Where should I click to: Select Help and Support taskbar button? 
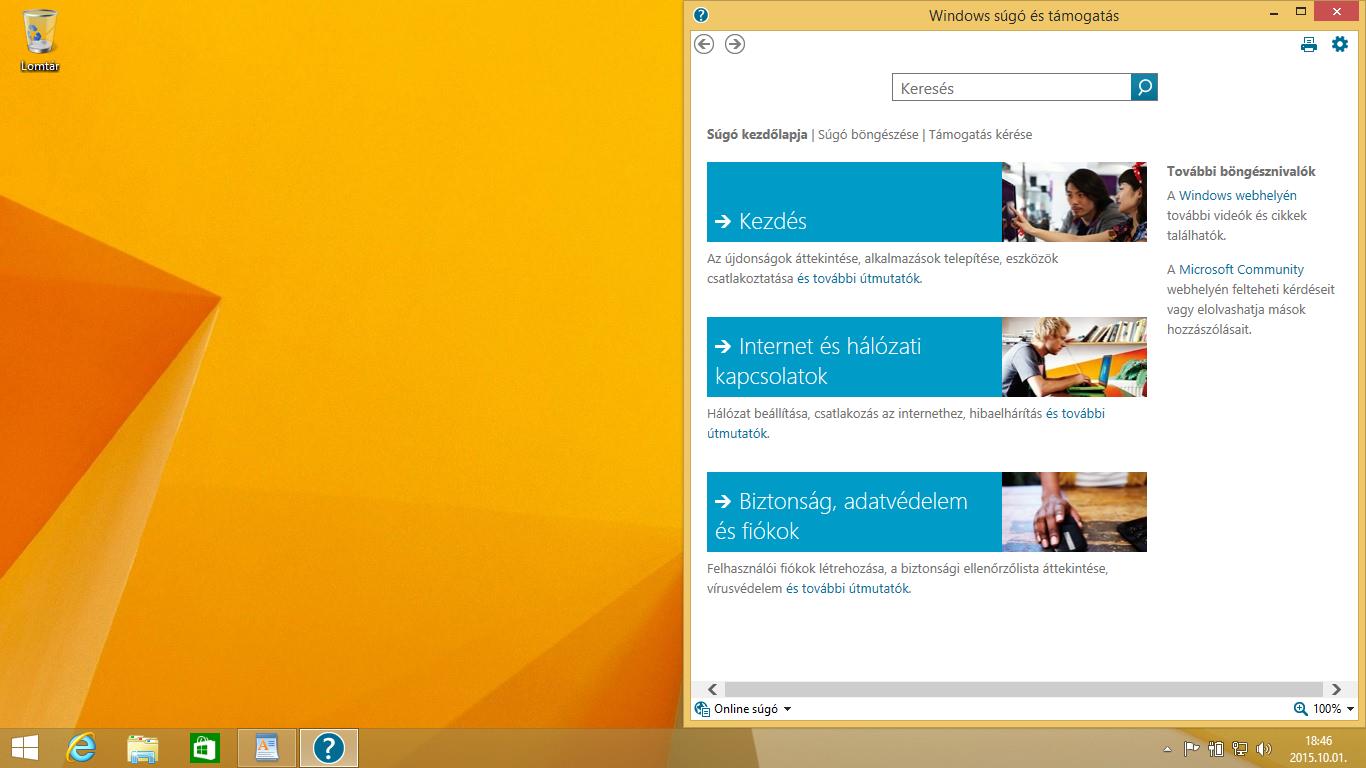(329, 747)
